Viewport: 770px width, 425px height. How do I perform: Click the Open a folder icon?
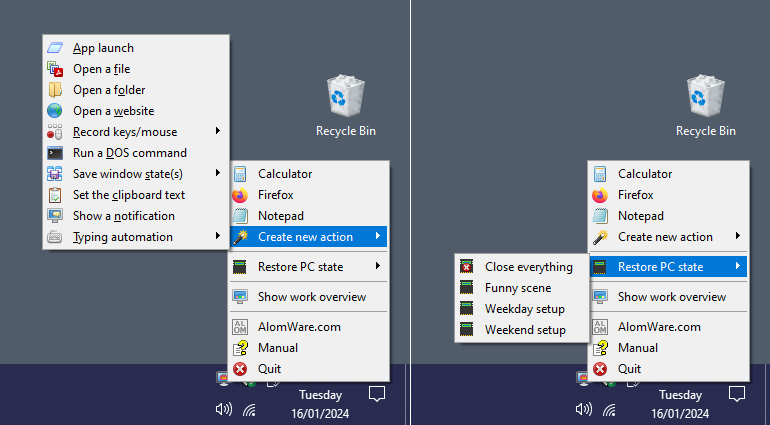(55, 90)
